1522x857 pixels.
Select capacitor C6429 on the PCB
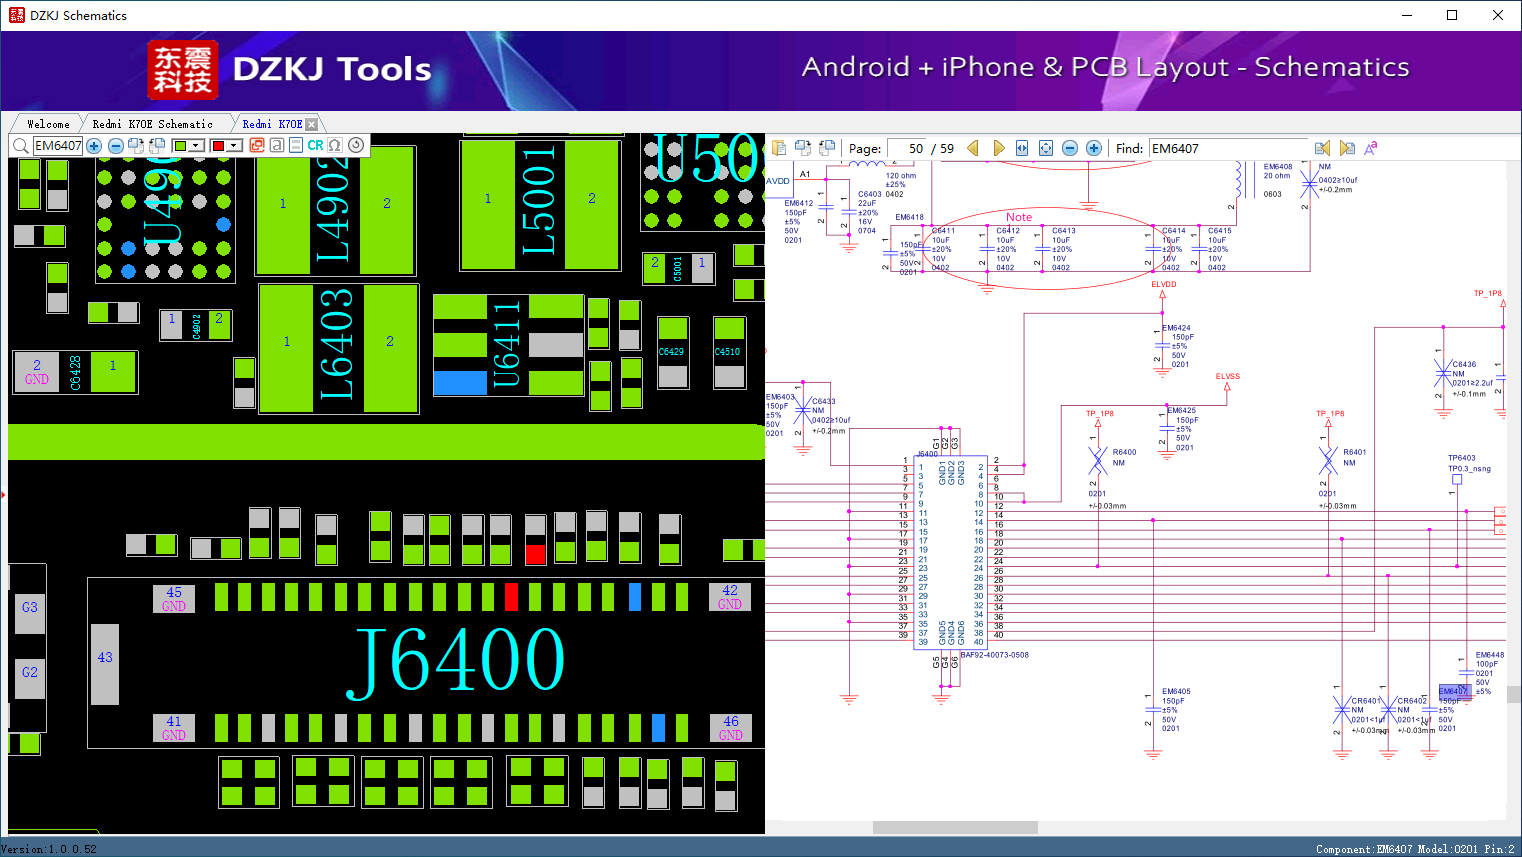coord(672,352)
